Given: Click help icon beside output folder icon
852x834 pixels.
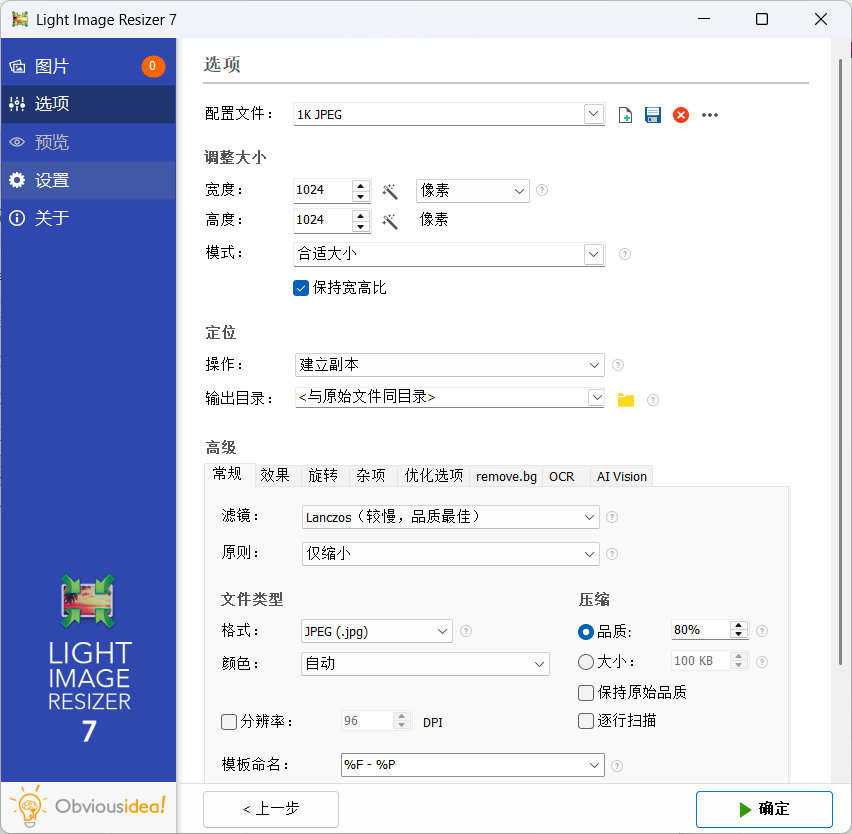Looking at the screenshot, I should tap(653, 400).
